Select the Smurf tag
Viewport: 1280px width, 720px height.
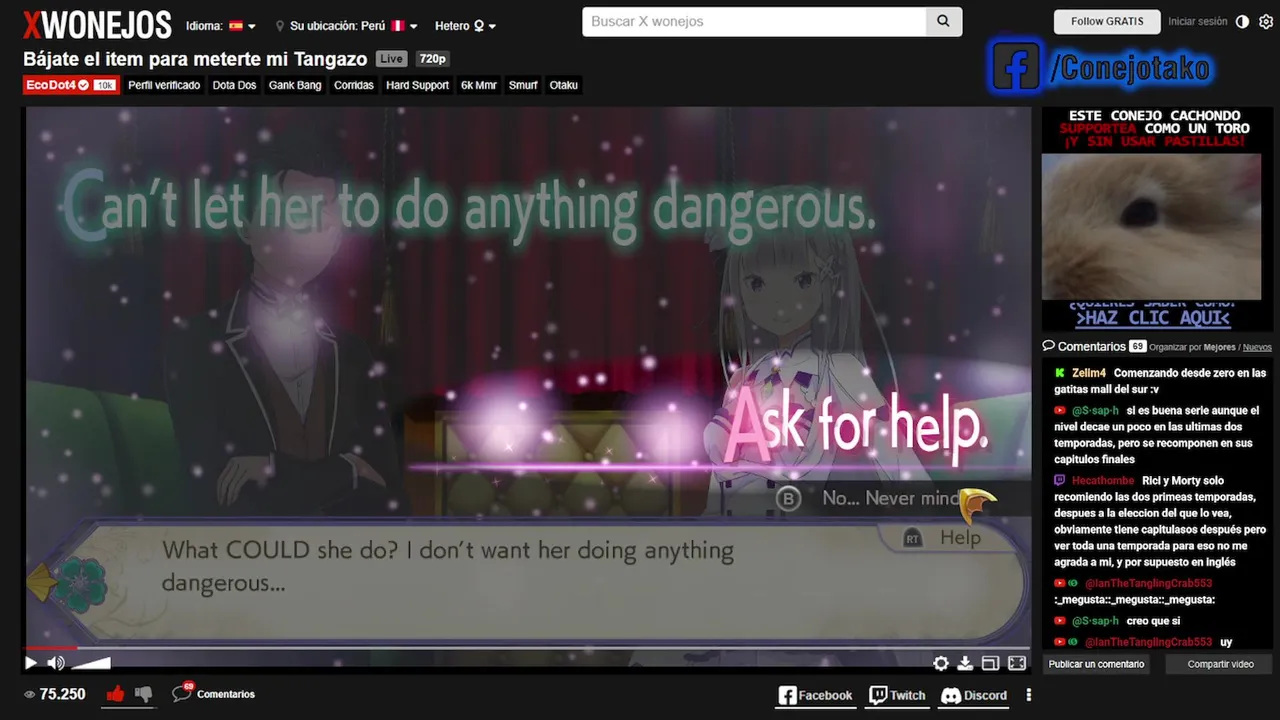523,85
